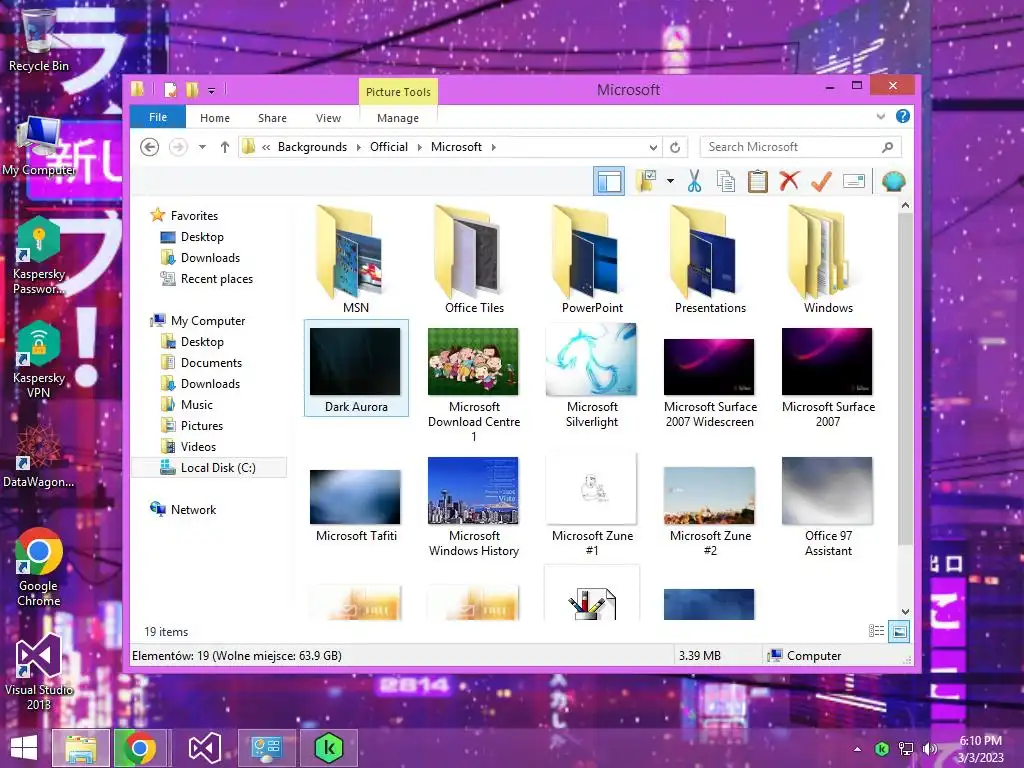Open the Quick Access Toolbar customize dropdown

point(212,91)
